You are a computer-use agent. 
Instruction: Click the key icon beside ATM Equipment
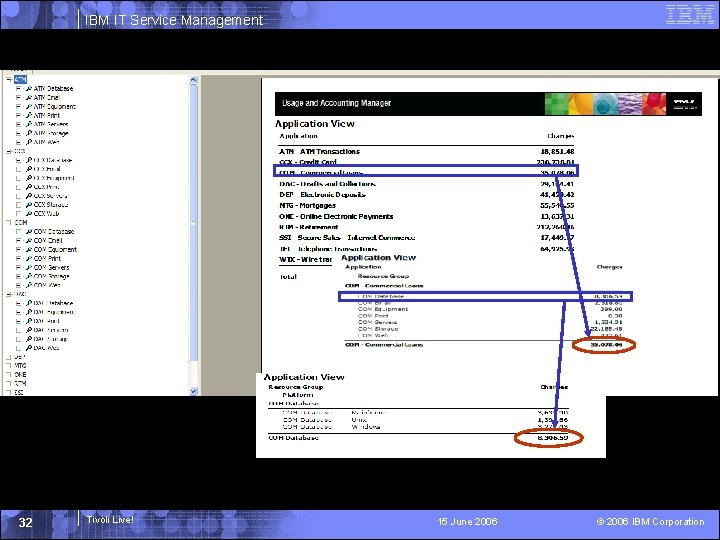pyautogui.click(x=29, y=107)
